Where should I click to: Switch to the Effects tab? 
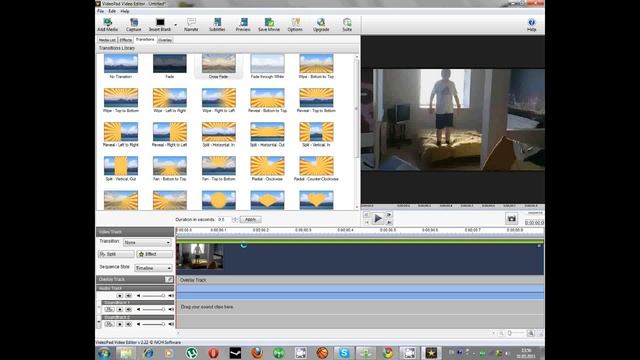click(126, 40)
